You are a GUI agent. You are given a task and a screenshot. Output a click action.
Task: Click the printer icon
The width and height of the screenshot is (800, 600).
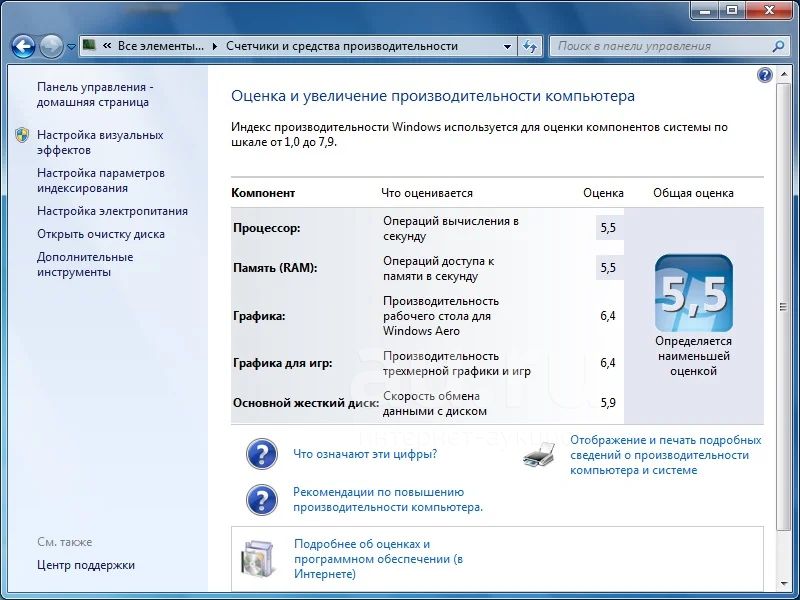539,455
